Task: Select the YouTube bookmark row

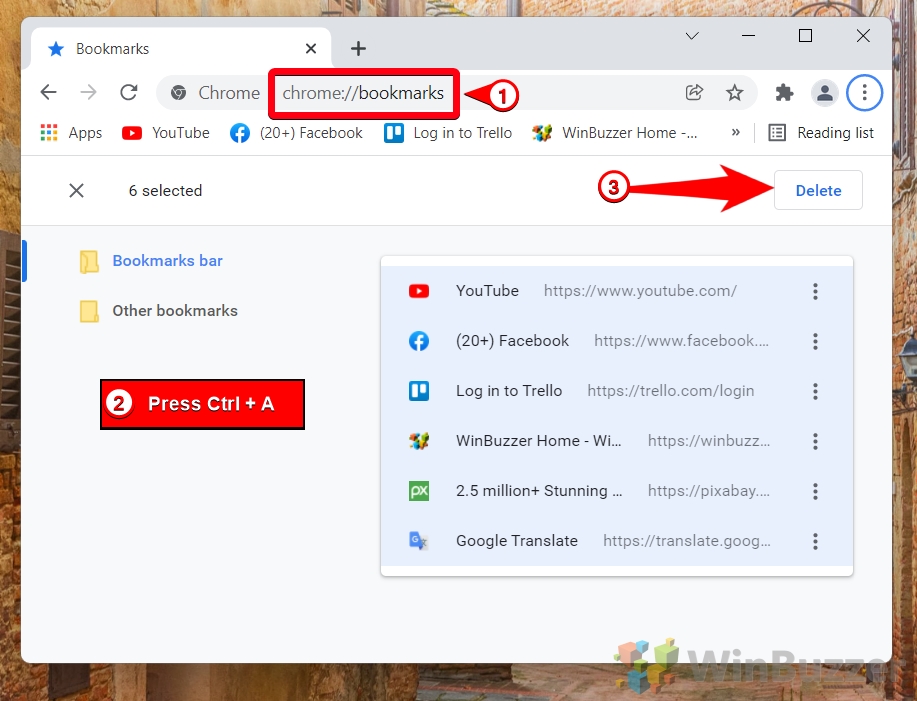Action: coord(617,291)
